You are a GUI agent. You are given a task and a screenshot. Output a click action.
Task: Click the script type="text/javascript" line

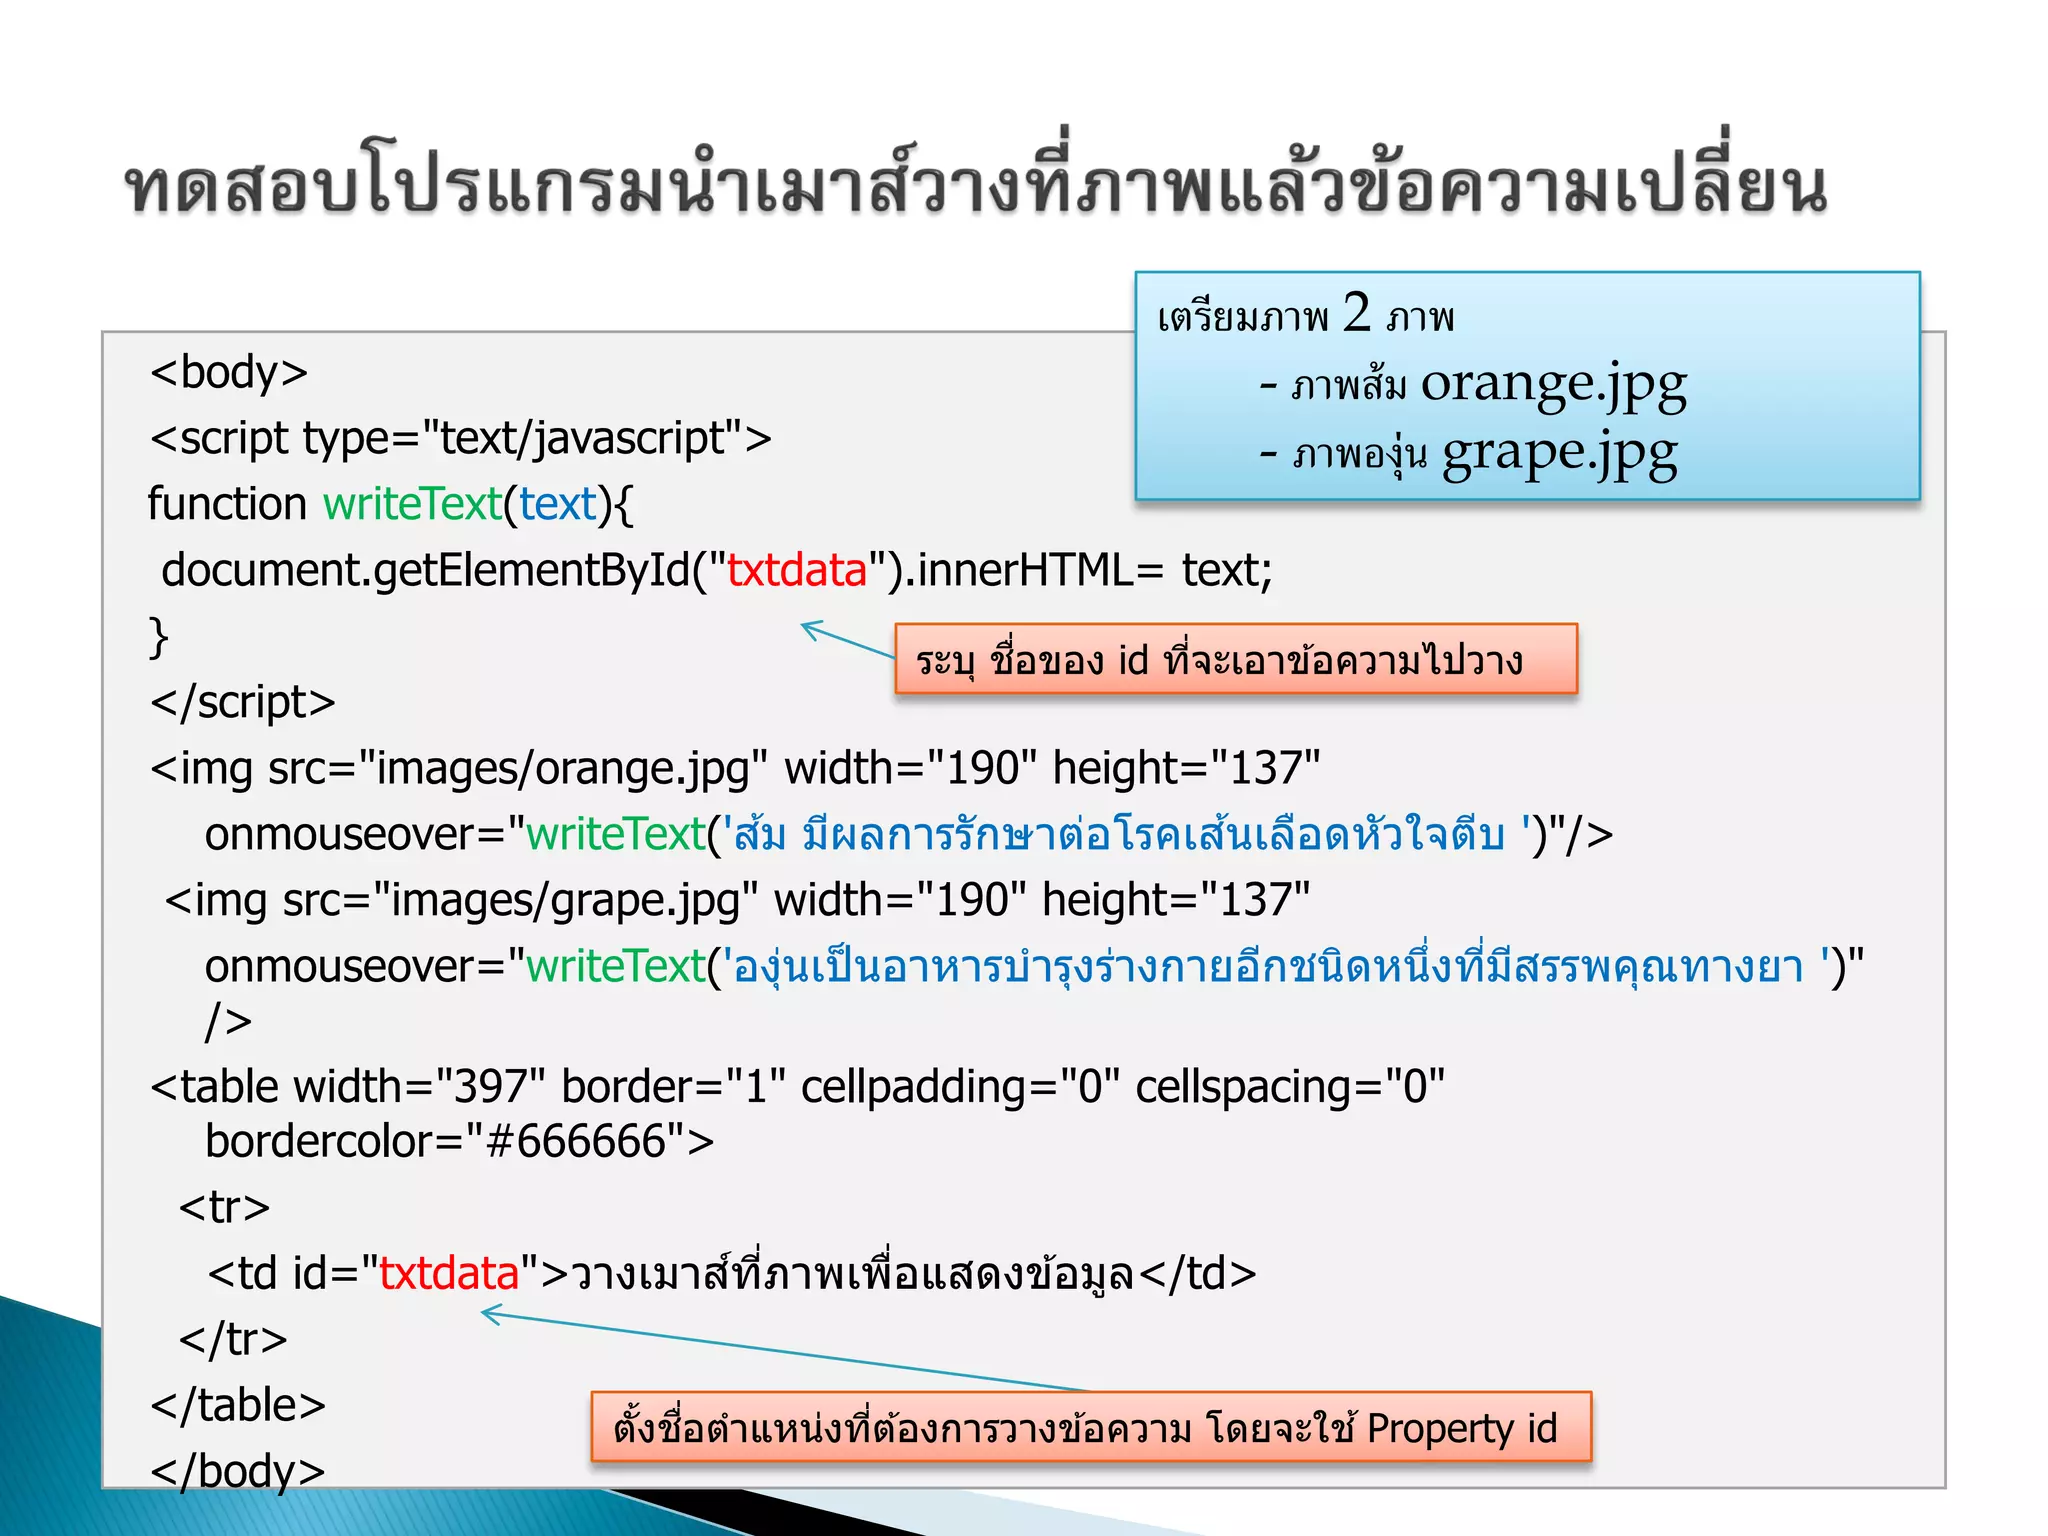(461, 438)
